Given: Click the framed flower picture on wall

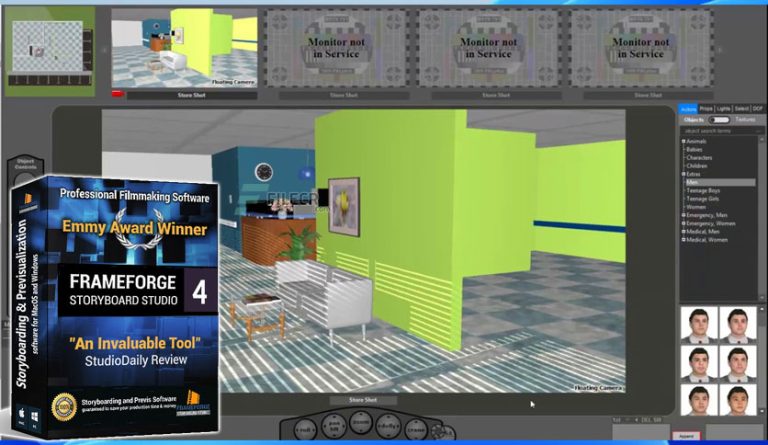Looking at the screenshot, I should [344, 206].
